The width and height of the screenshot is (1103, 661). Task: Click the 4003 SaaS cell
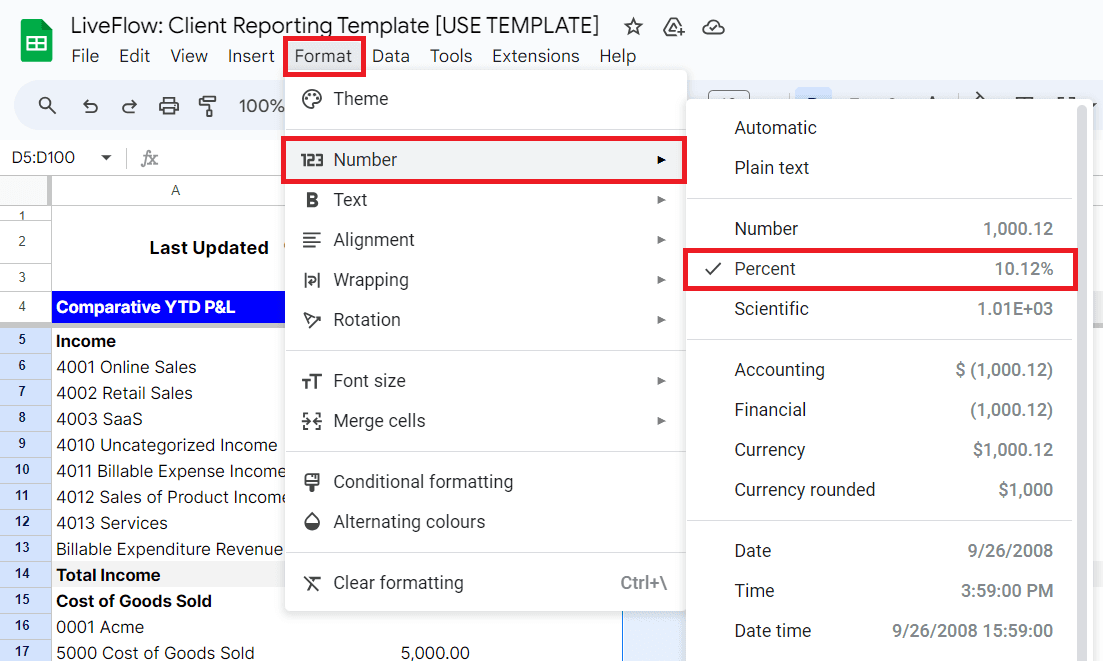pos(169,419)
